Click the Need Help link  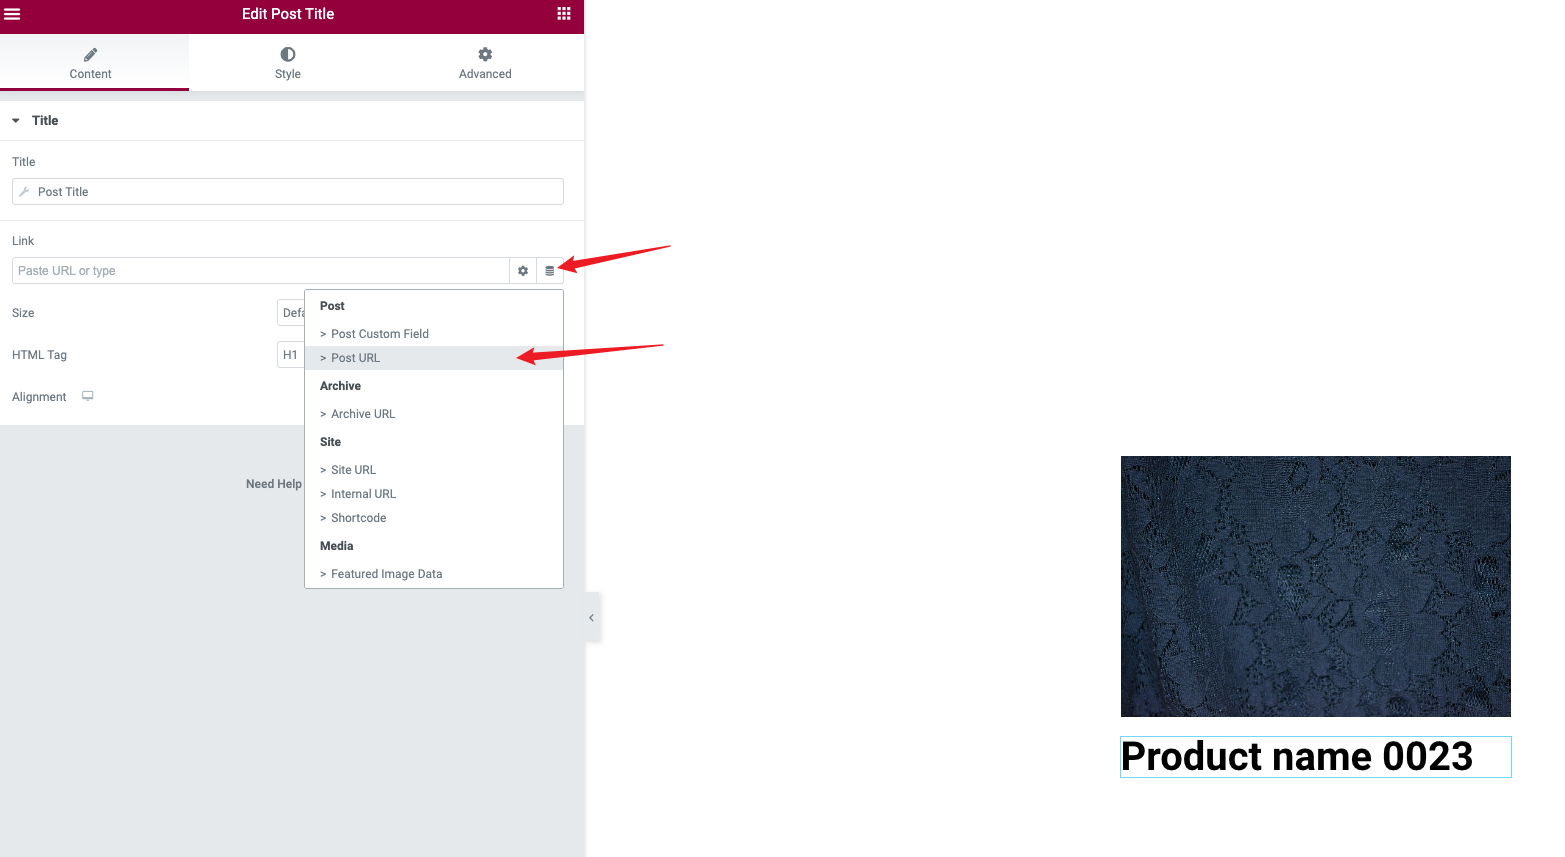(x=274, y=484)
